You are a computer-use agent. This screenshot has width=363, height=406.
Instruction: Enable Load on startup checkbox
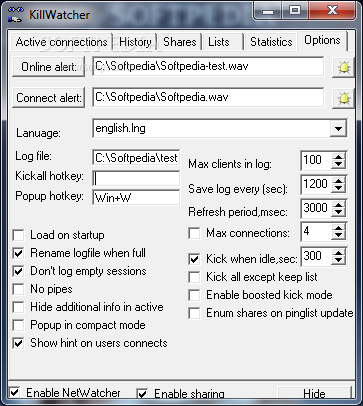tap(18, 235)
